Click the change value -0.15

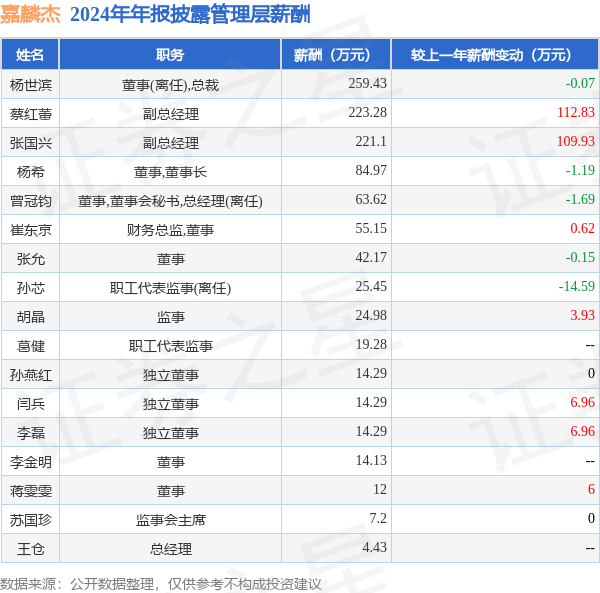(x=580, y=257)
